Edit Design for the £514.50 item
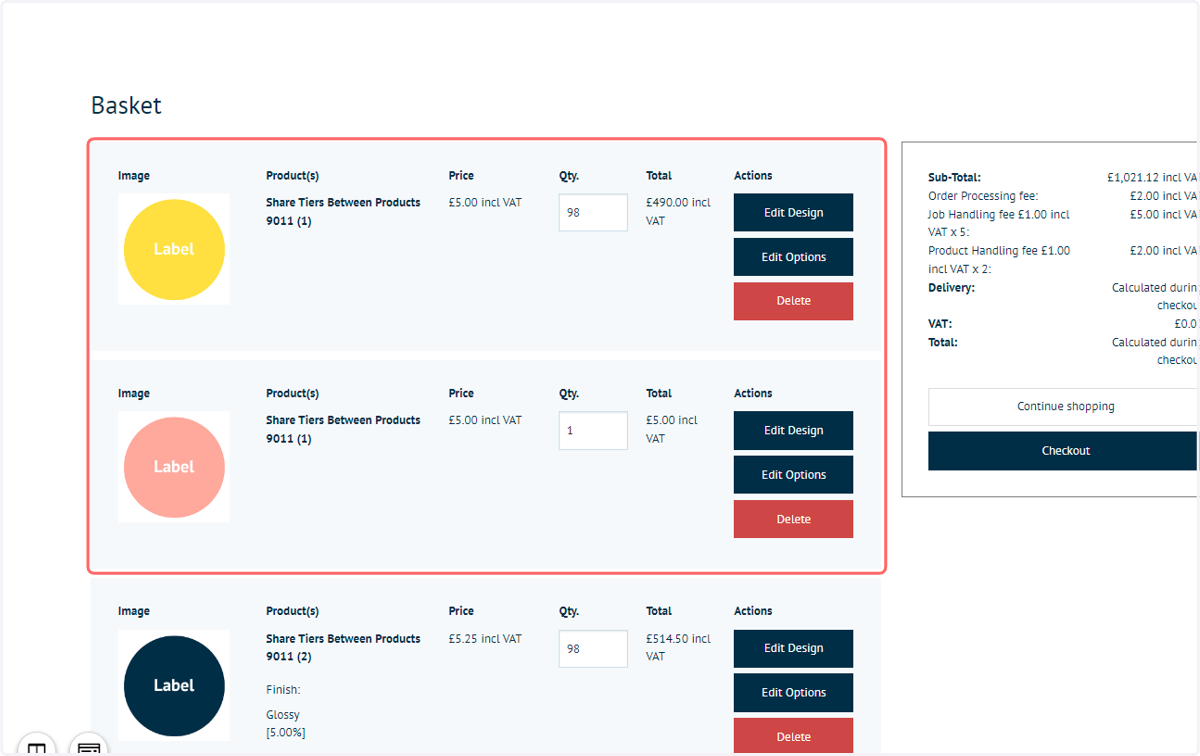1200x756 pixels. (793, 648)
